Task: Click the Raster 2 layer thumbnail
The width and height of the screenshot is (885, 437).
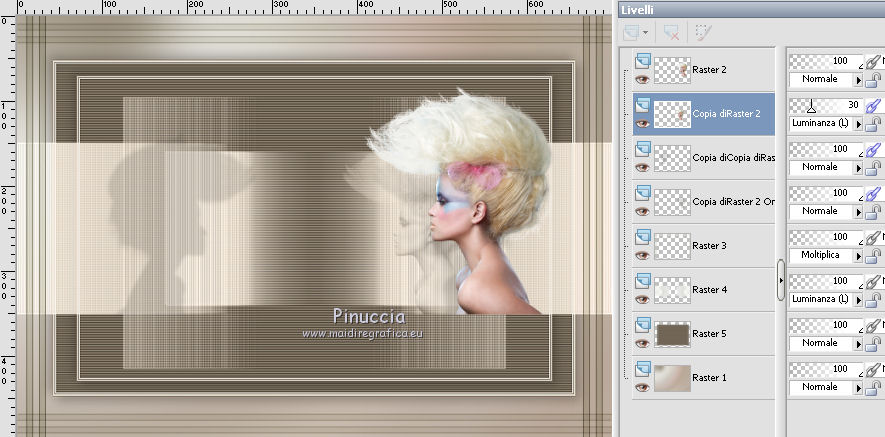Action: coord(672,70)
